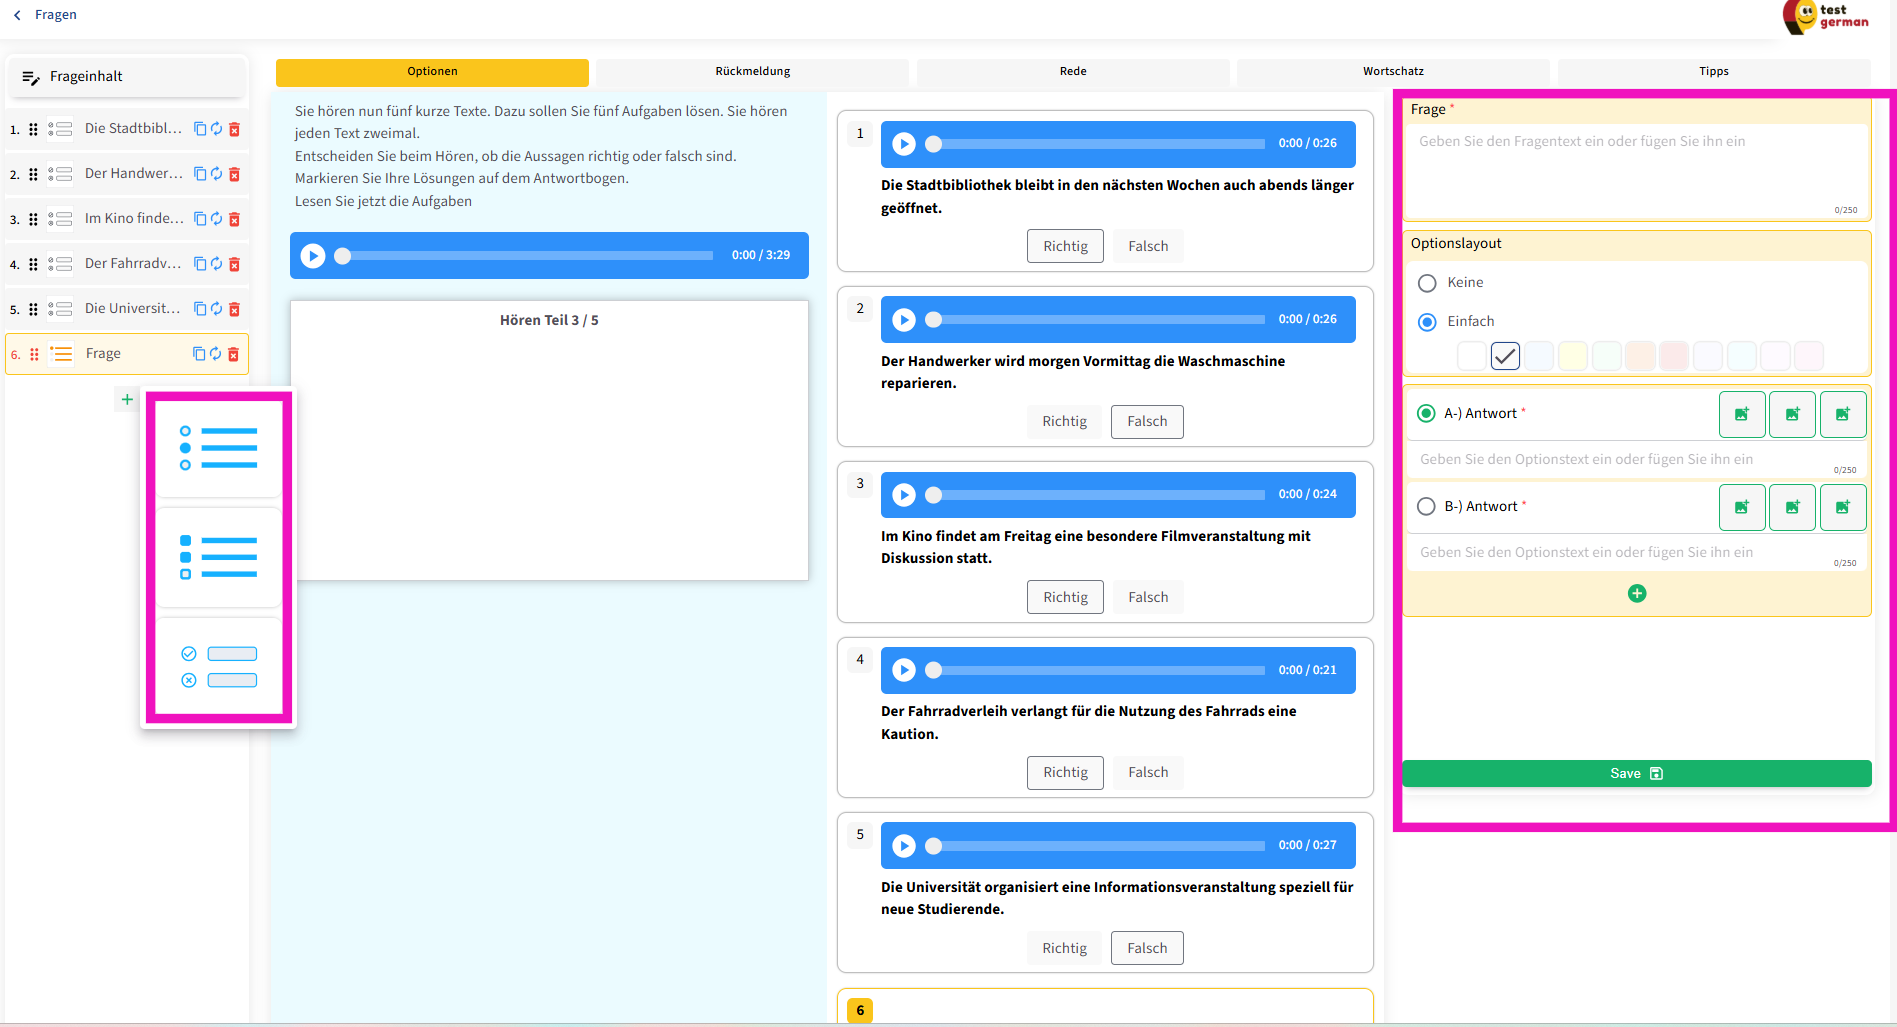Click refresh icon on question 3 'Im Kino'
The width and height of the screenshot is (1897, 1027).
pos(217,219)
